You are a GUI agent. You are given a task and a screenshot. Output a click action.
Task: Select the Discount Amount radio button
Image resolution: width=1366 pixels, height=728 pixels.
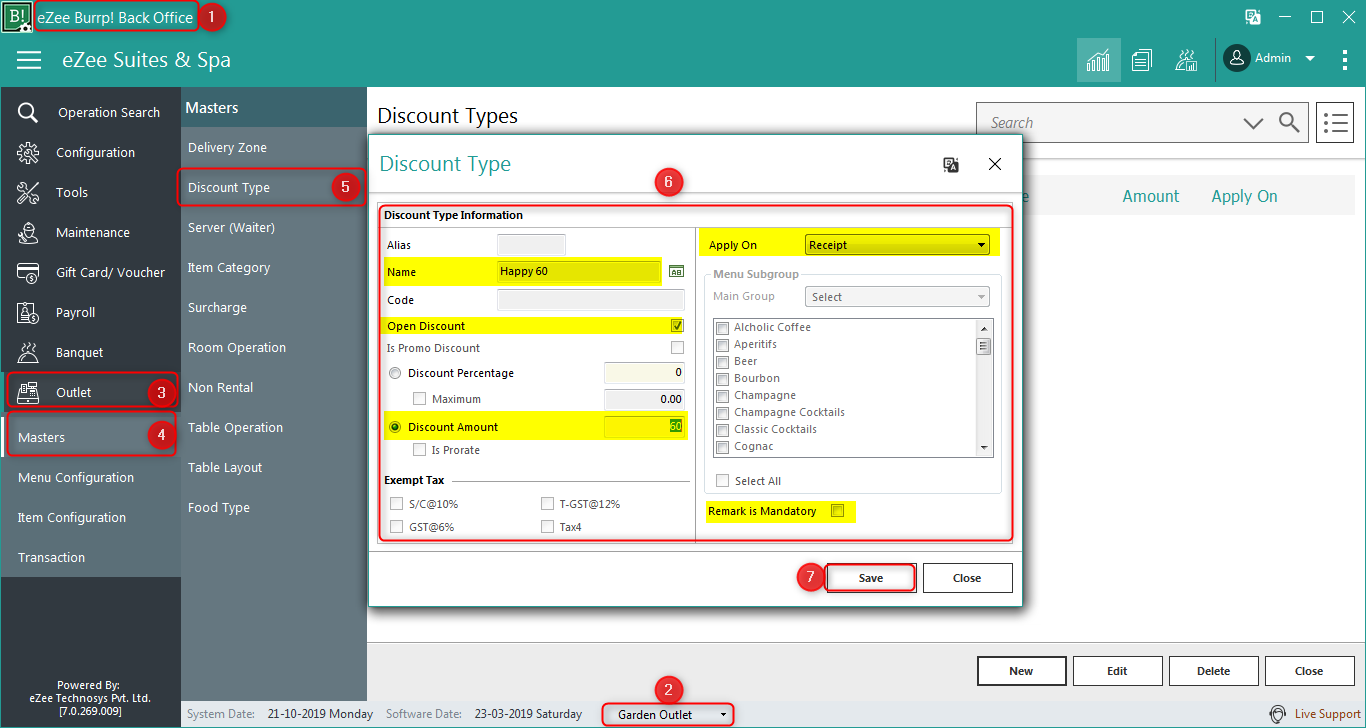(395, 427)
